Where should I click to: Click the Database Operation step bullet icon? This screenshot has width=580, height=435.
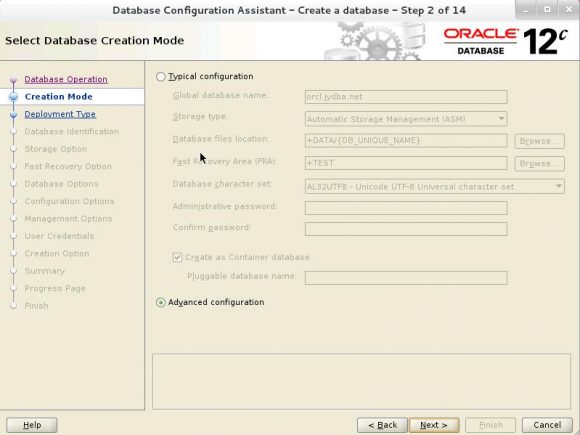tap(14, 80)
